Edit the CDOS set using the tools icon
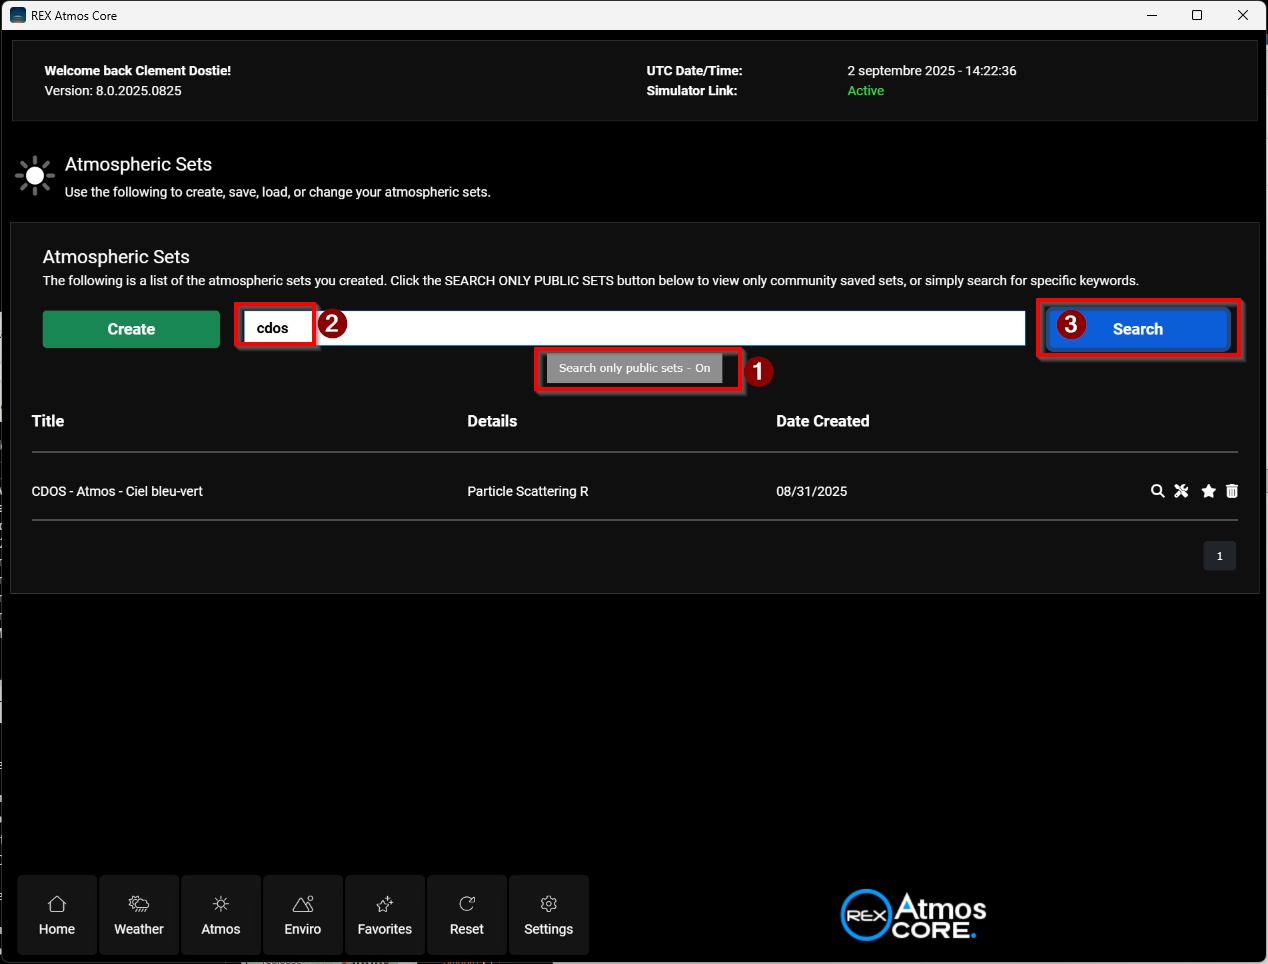The width and height of the screenshot is (1268, 964). click(x=1182, y=491)
